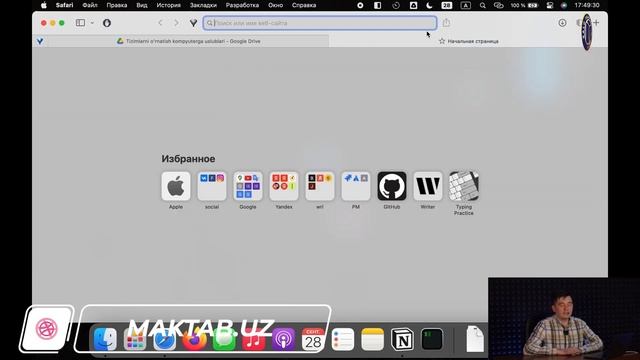
Task: Click the screen recording status icon
Action: click(360, 5)
